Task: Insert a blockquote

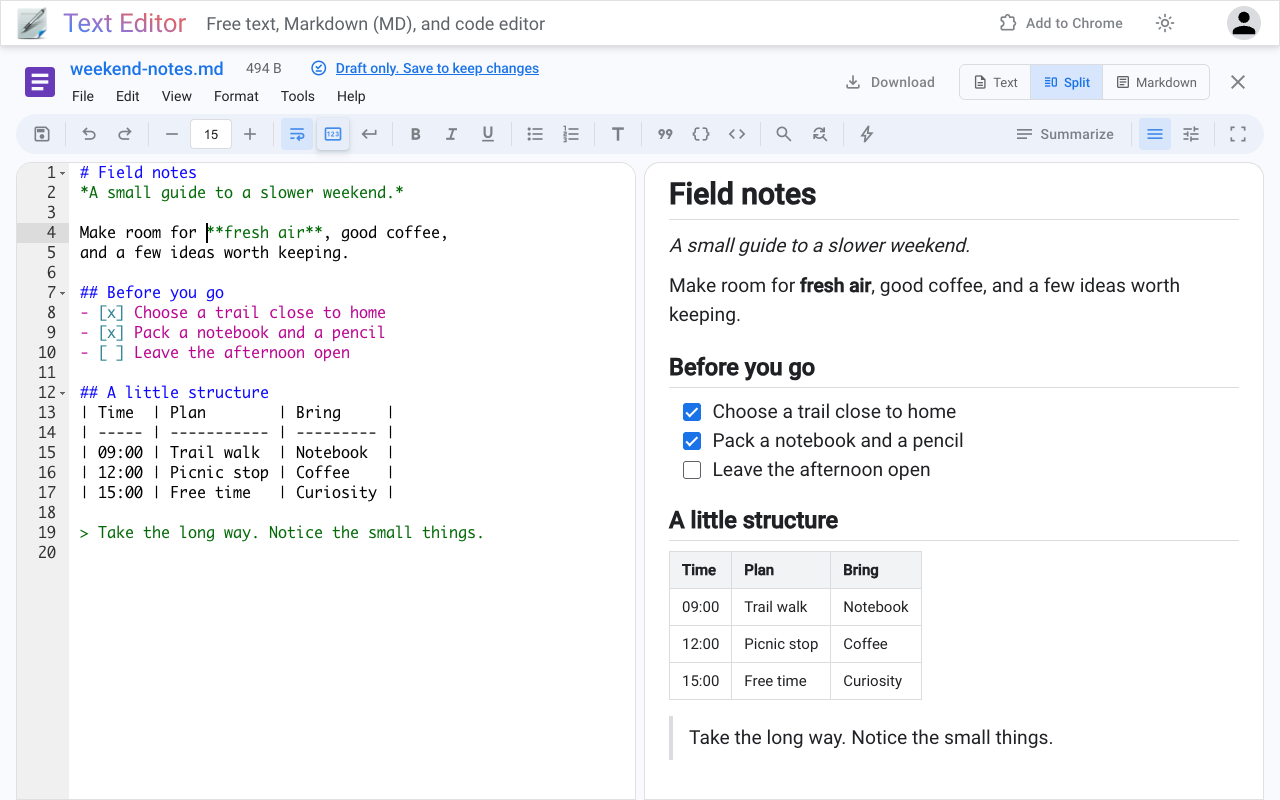Action: point(665,134)
